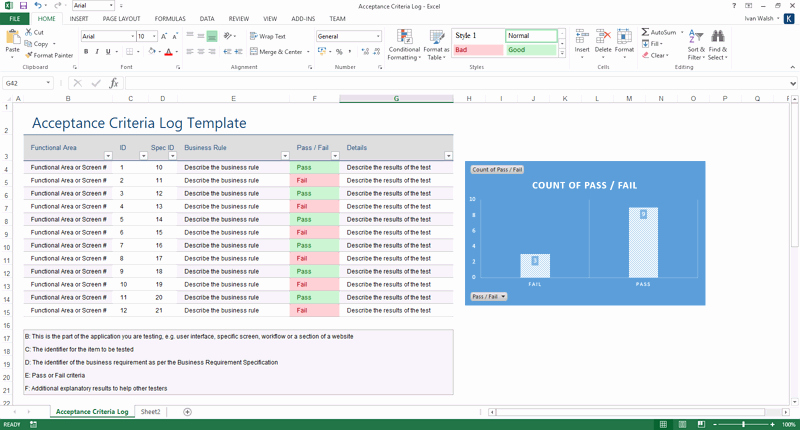The image size is (800, 430).
Task: Open Pass / Fail column filter dropdown
Action: (335, 156)
